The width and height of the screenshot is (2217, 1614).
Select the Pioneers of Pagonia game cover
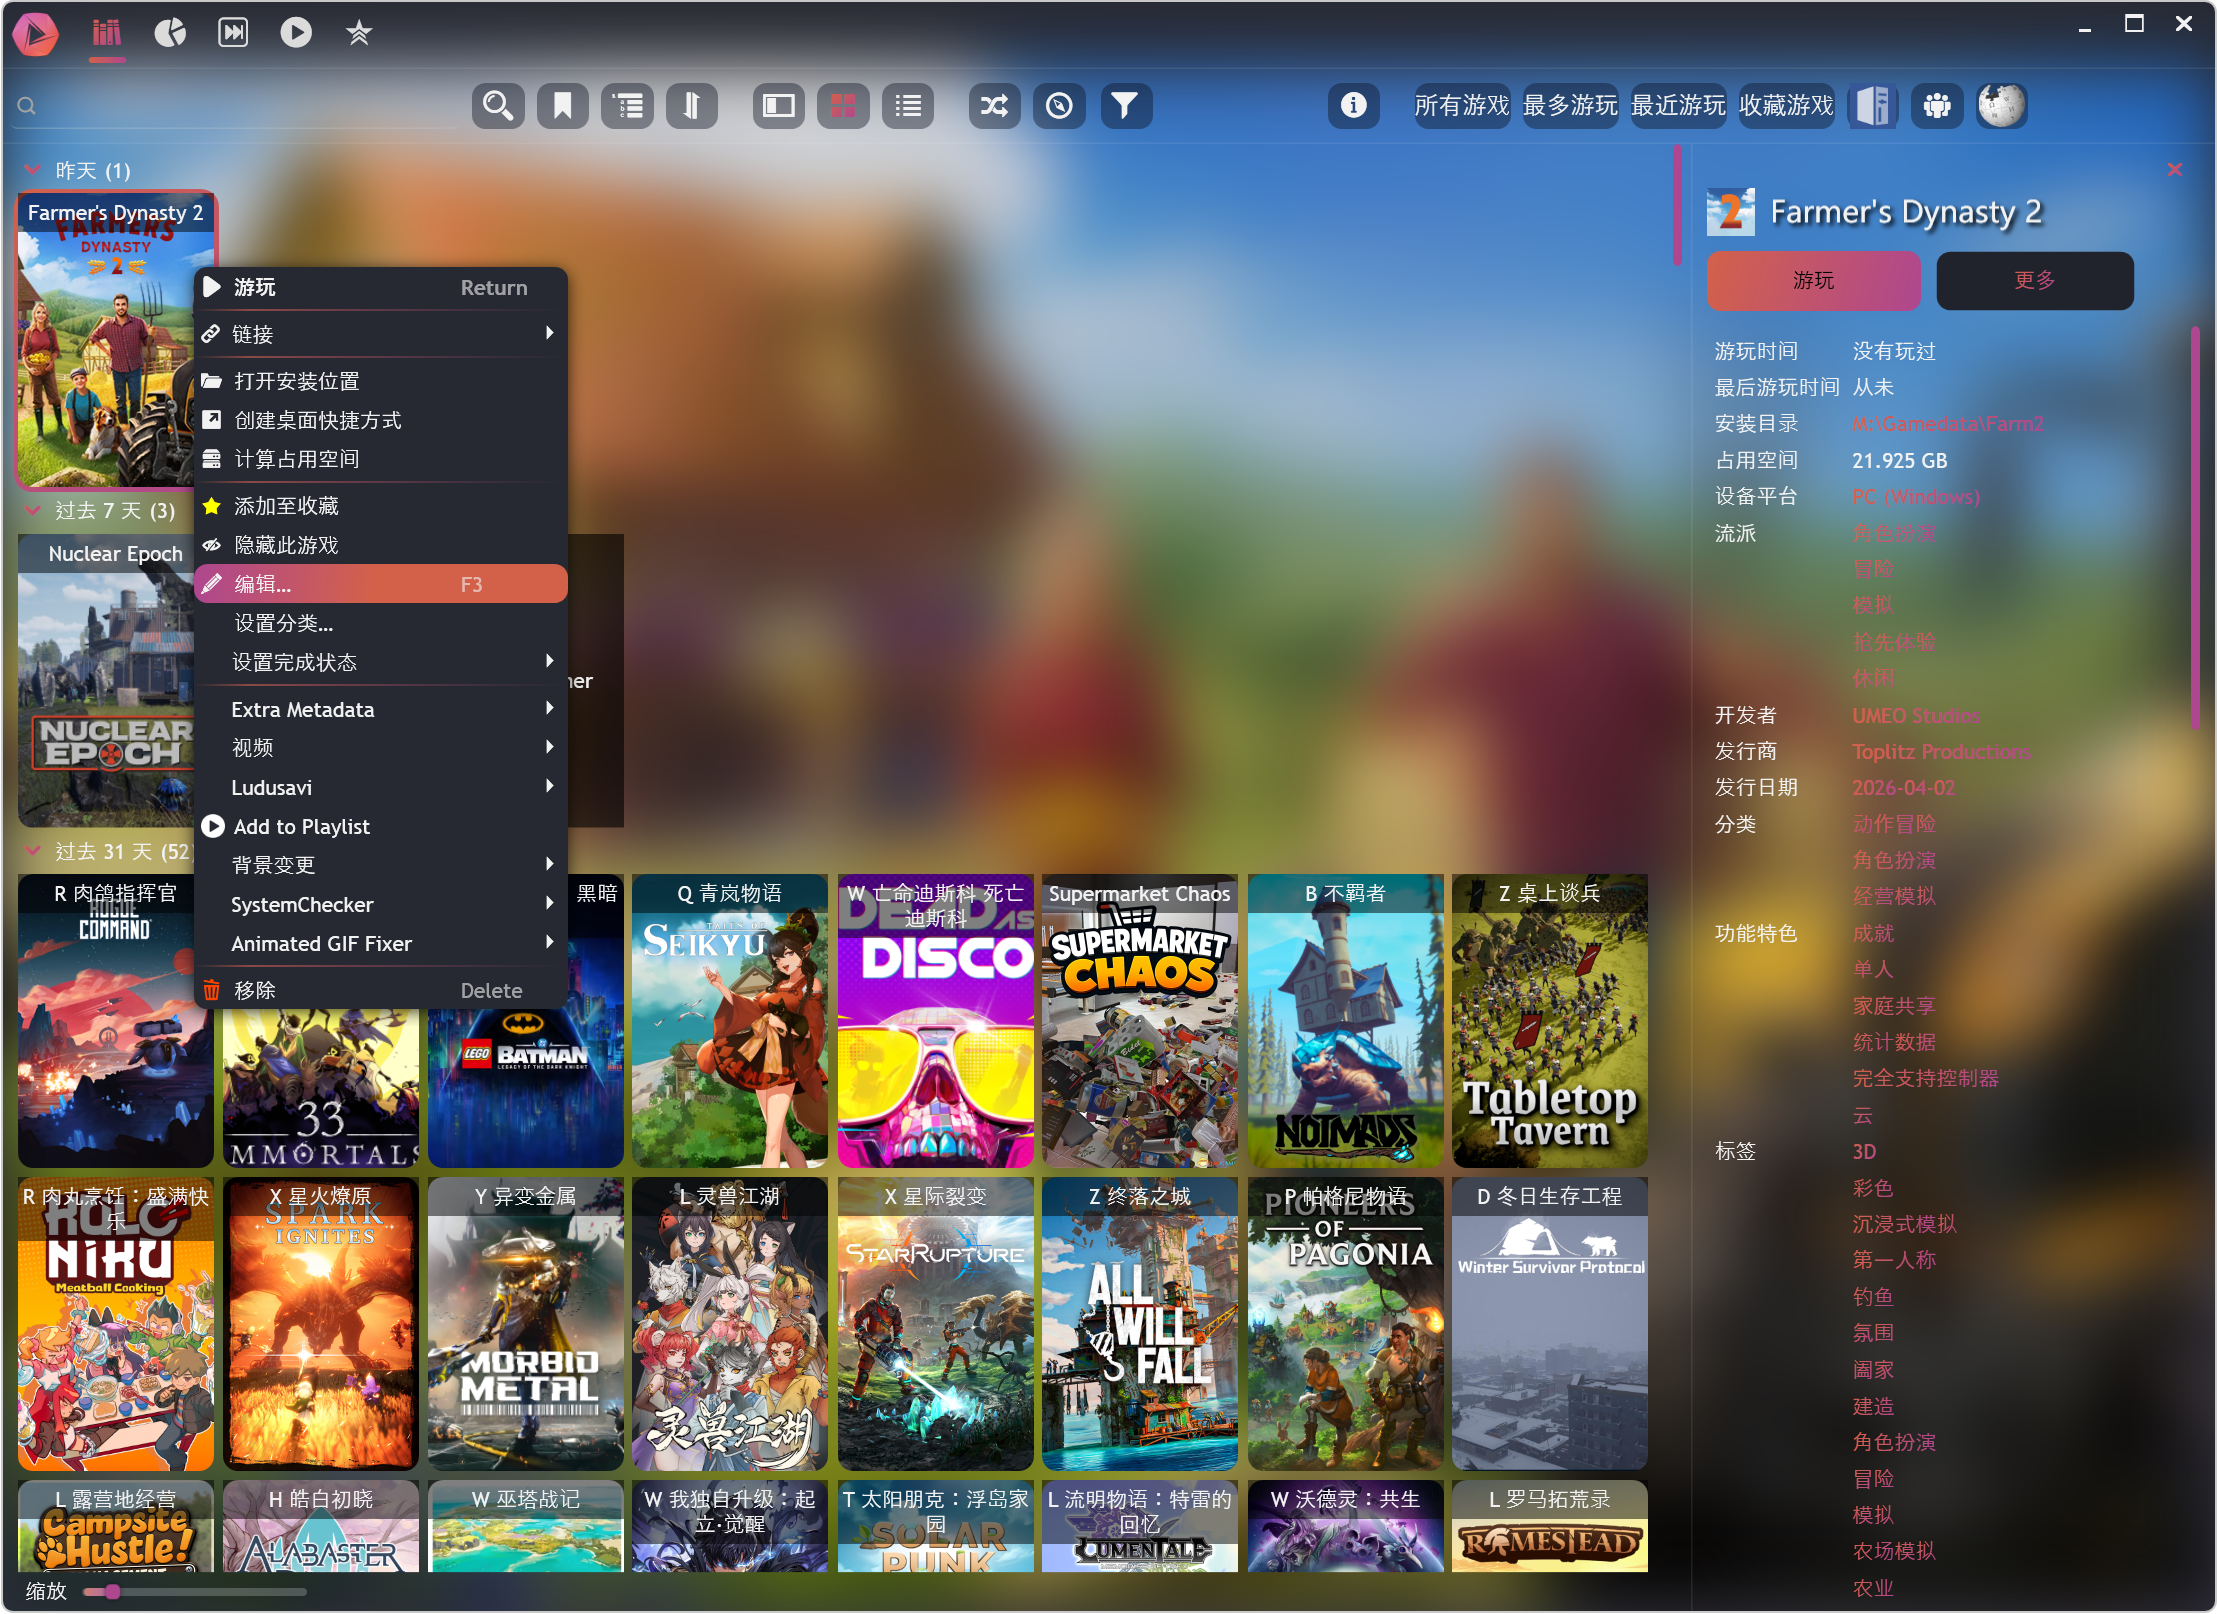tap(1345, 1324)
